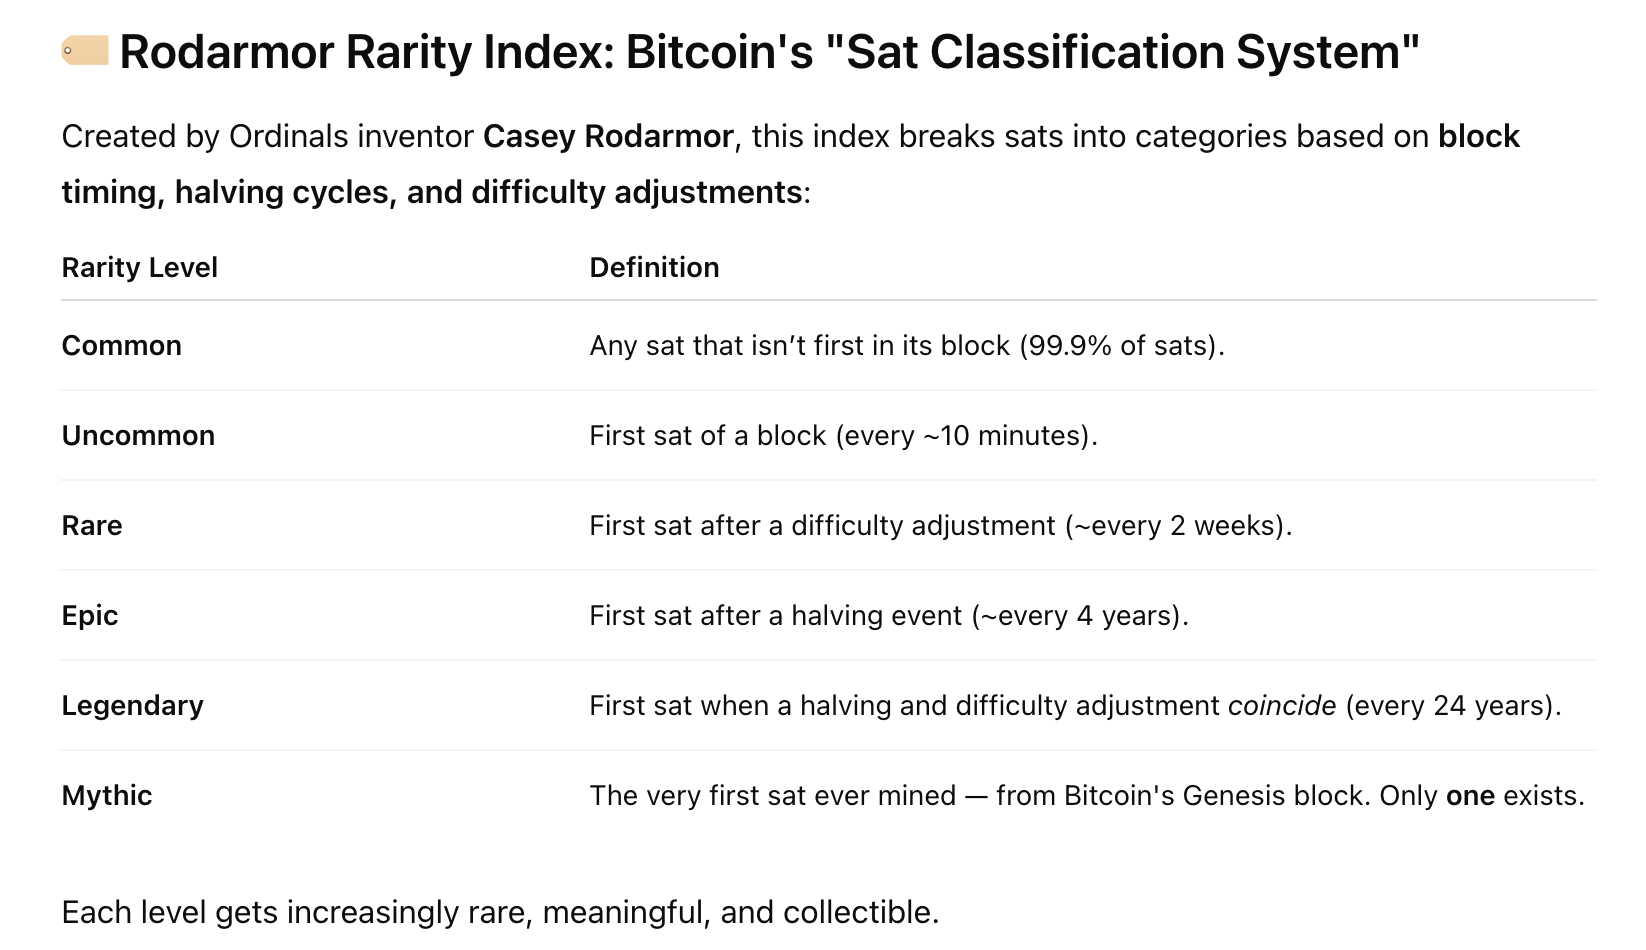Screen dimensions: 1646x950
Task: Click the halving event definition for Epic
Action: (x=888, y=615)
